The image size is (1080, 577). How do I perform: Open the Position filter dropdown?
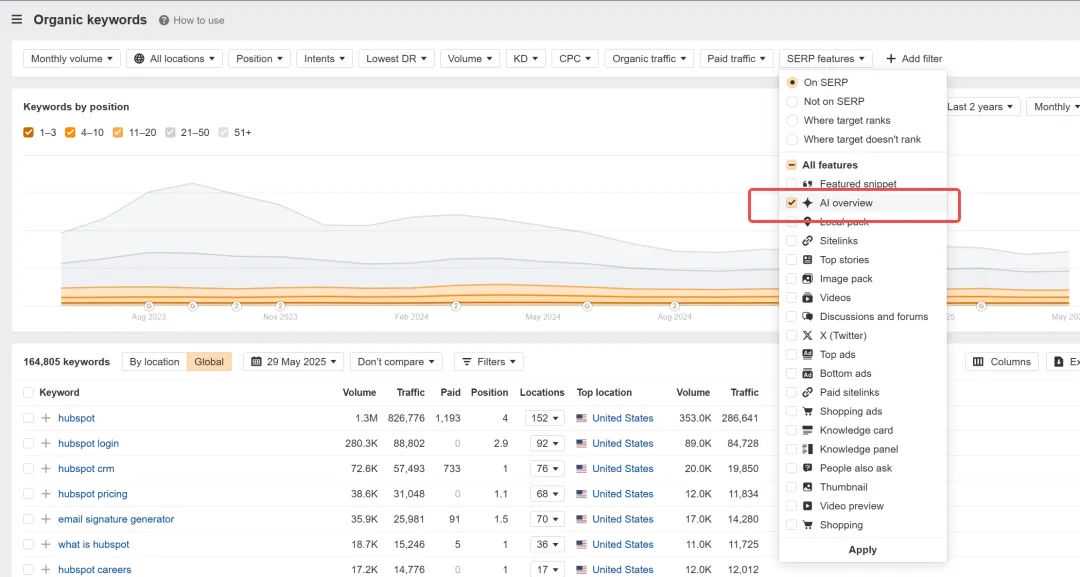pos(259,59)
